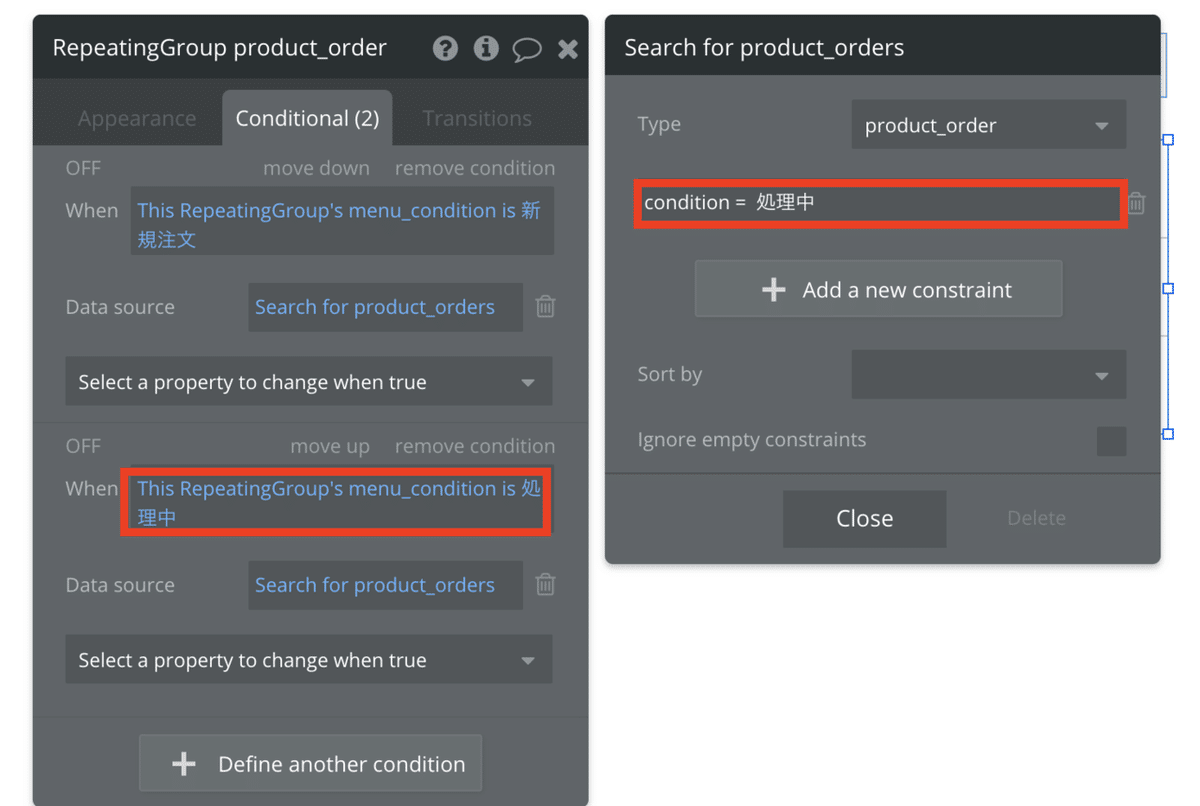Switch to the Transitions tab
This screenshot has height=806, width=1200.
point(477,119)
